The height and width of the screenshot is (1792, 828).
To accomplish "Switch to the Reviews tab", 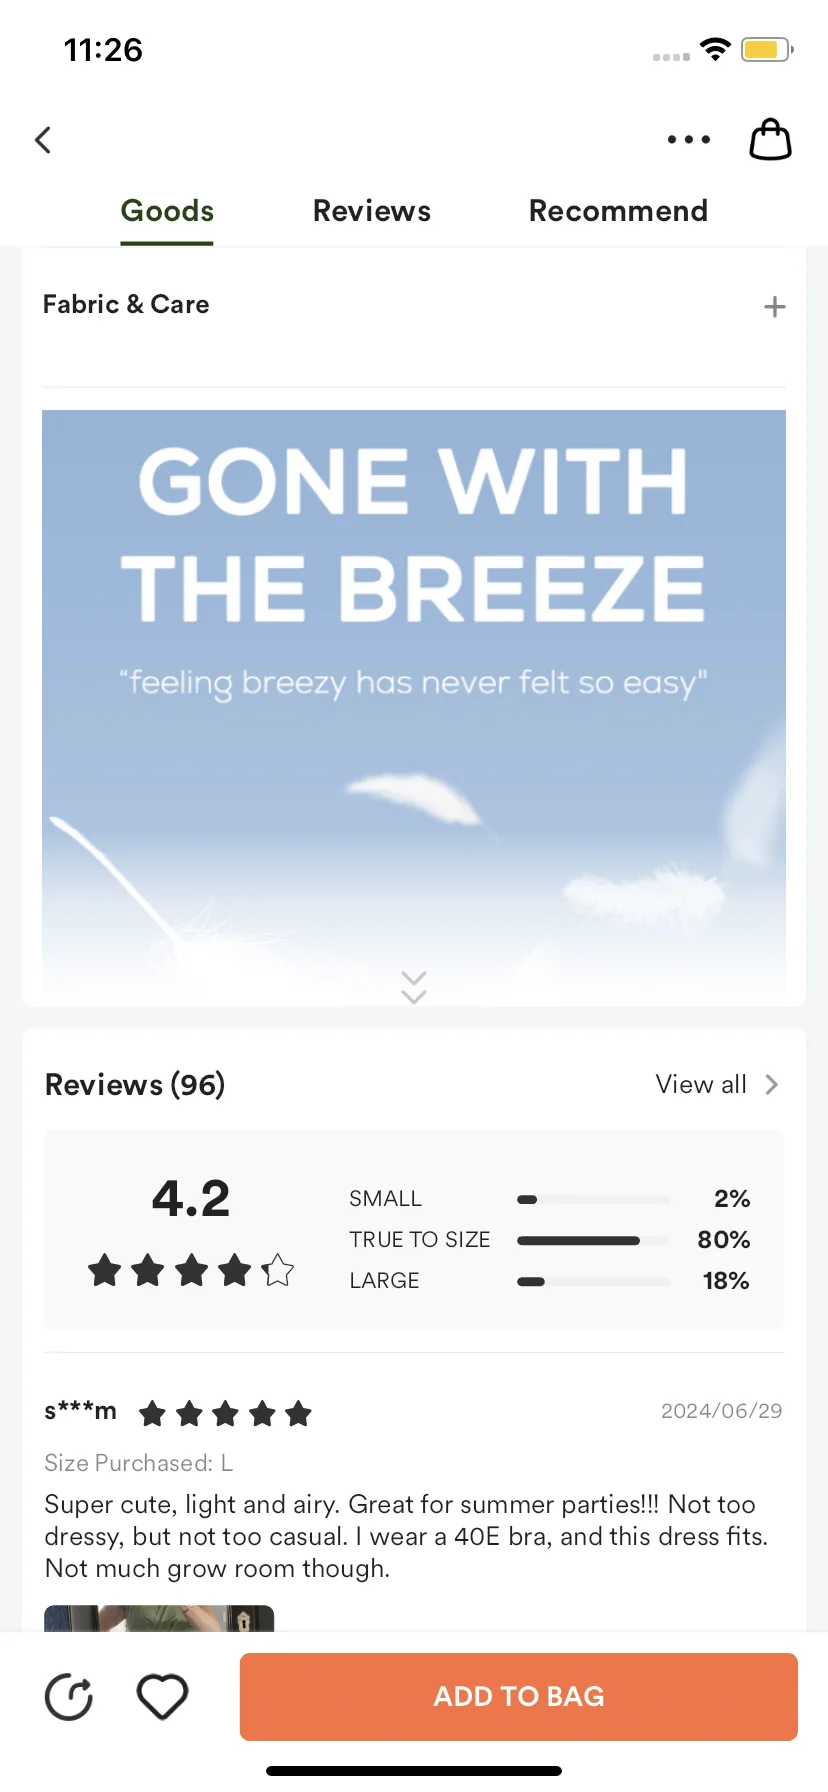I will click(x=372, y=211).
